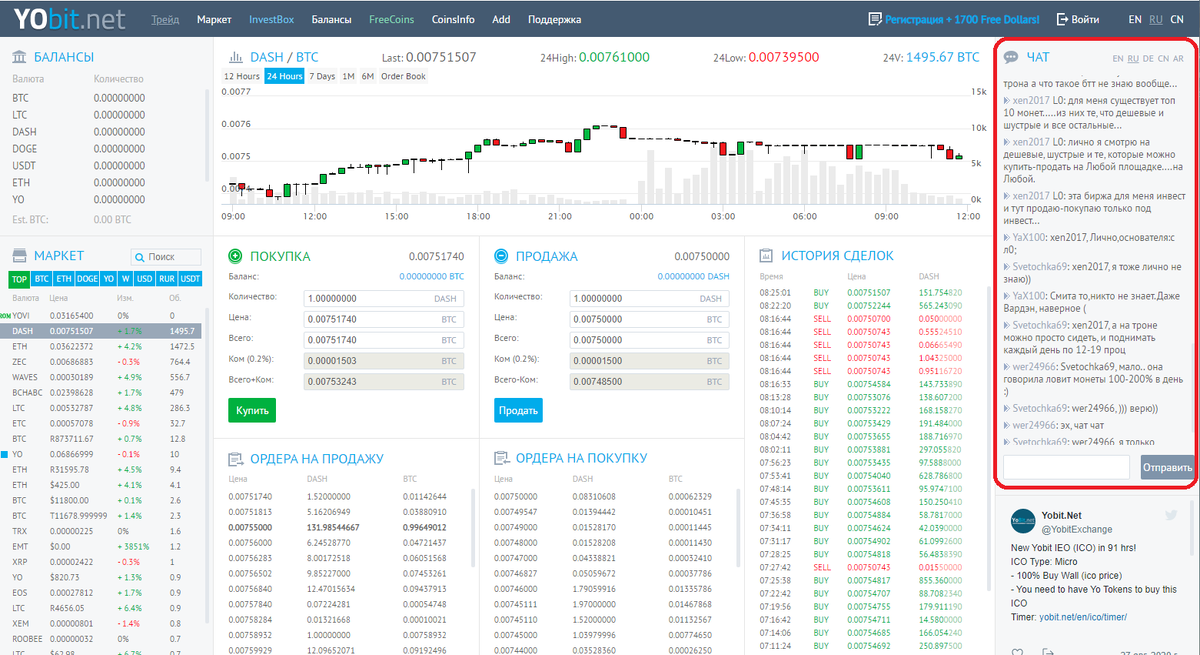The width and height of the screenshot is (1200, 655).
Task: Click the green Купить button
Action: (252, 410)
